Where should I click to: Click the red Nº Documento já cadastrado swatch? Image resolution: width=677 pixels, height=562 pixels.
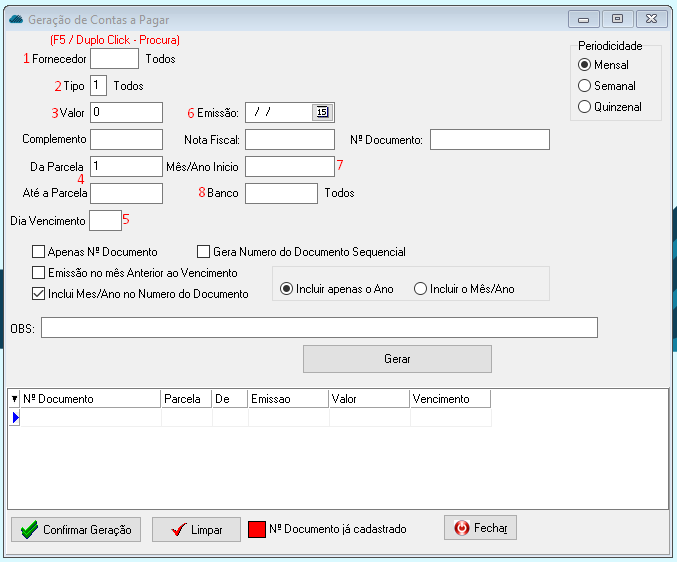coord(257,530)
